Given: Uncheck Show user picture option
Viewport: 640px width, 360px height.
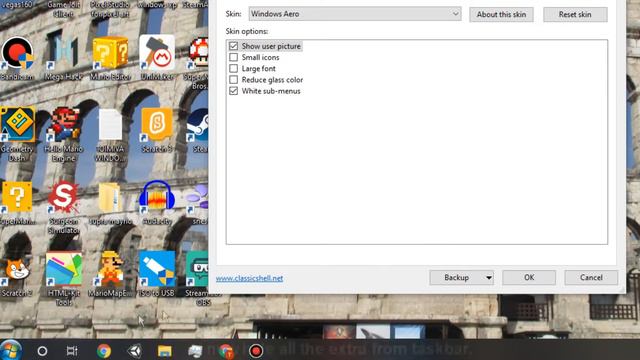Looking at the screenshot, I should tap(233, 46).
